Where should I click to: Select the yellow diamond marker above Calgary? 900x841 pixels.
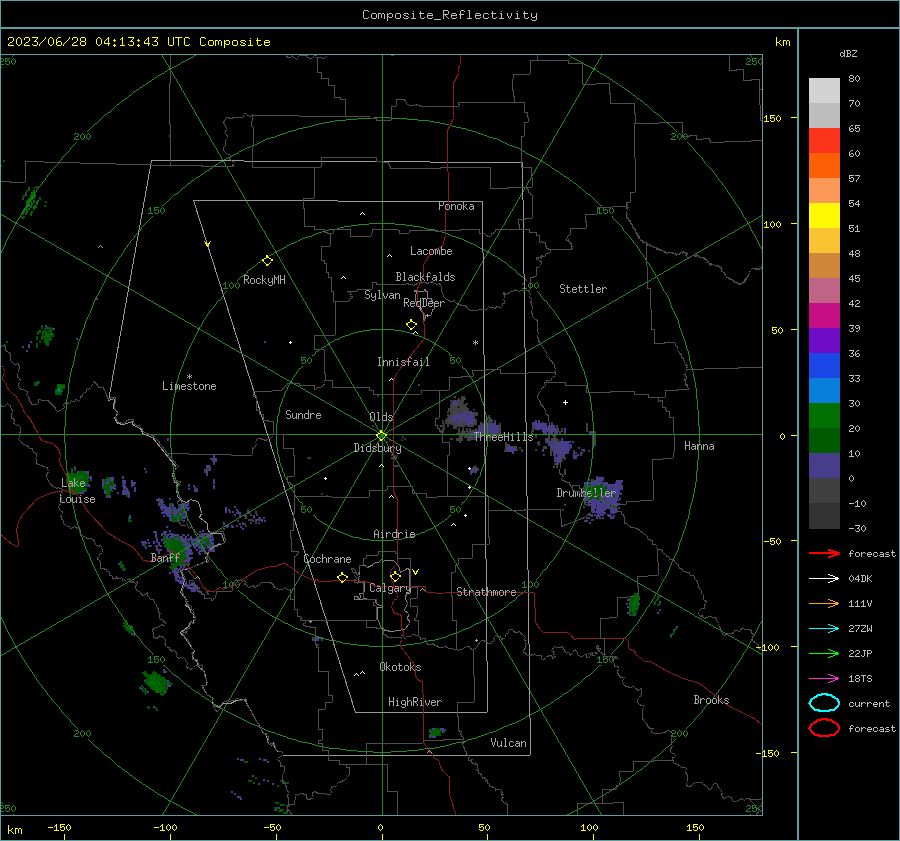[395, 576]
